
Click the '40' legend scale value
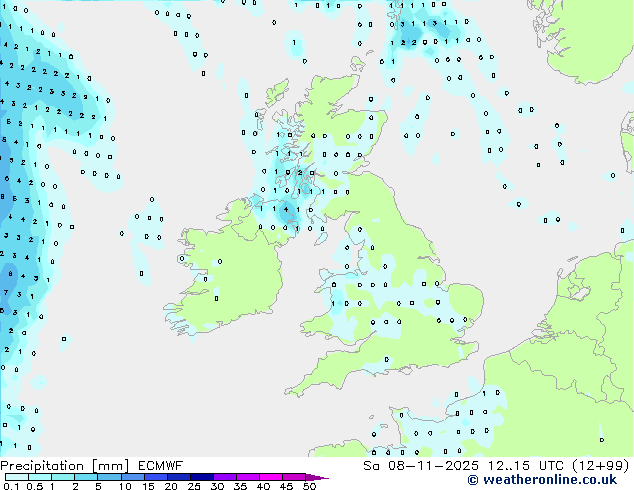pyautogui.click(x=263, y=486)
